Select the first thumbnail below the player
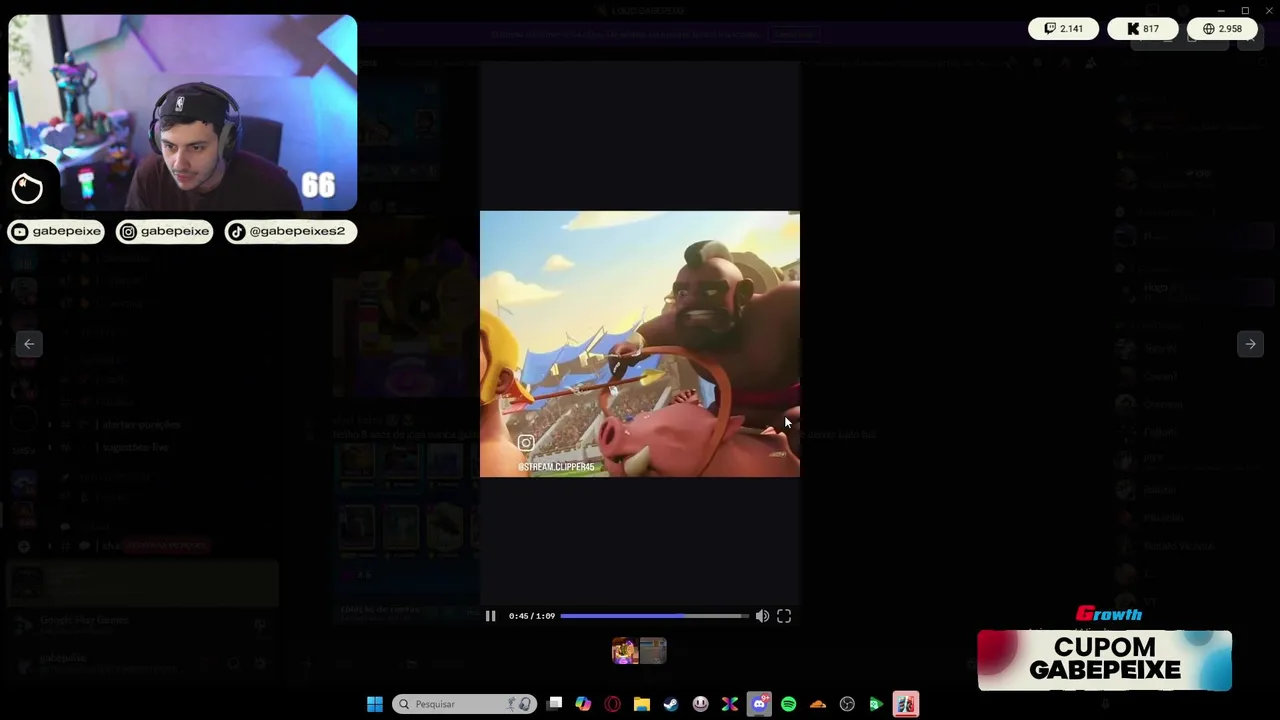Image resolution: width=1280 pixels, height=720 pixels. click(625, 651)
